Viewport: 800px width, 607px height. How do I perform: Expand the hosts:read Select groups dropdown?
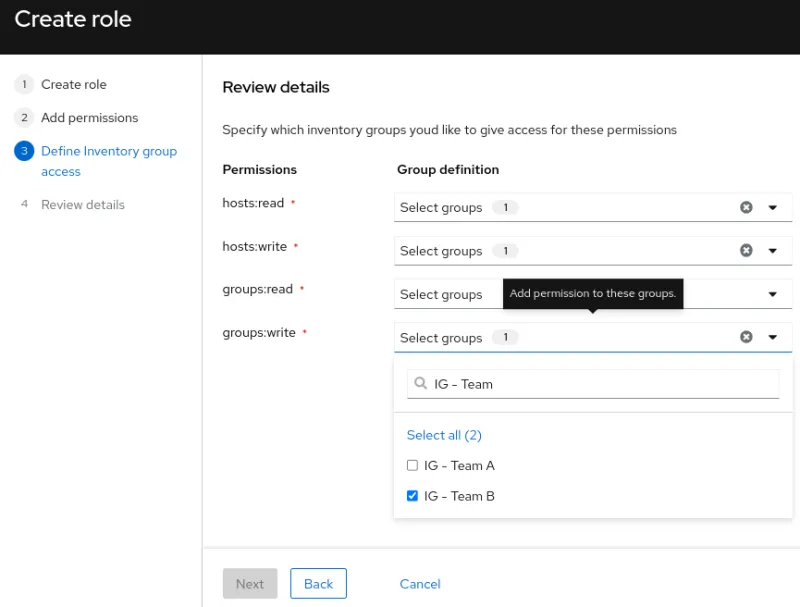(x=772, y=207)
